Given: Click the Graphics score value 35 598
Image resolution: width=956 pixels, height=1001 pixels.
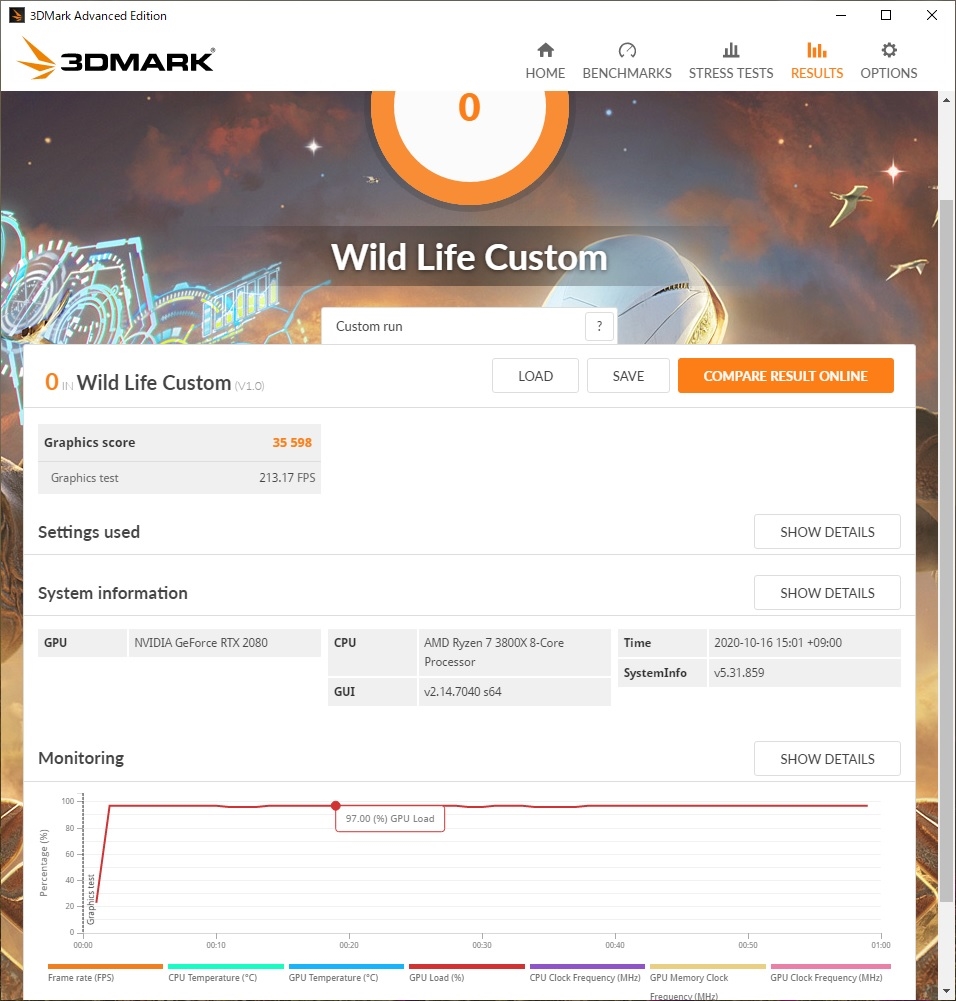Looking at the screenshot, I should (x=292, y=442).
